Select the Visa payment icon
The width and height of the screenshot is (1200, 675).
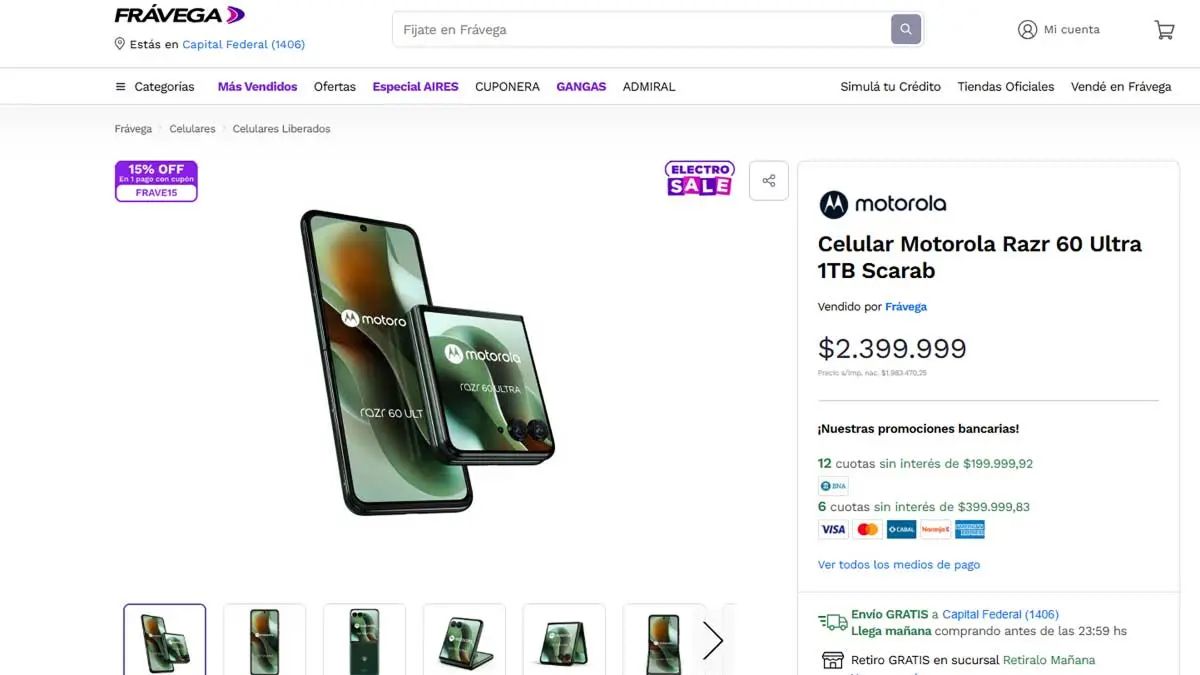click(x=832, y=529)
